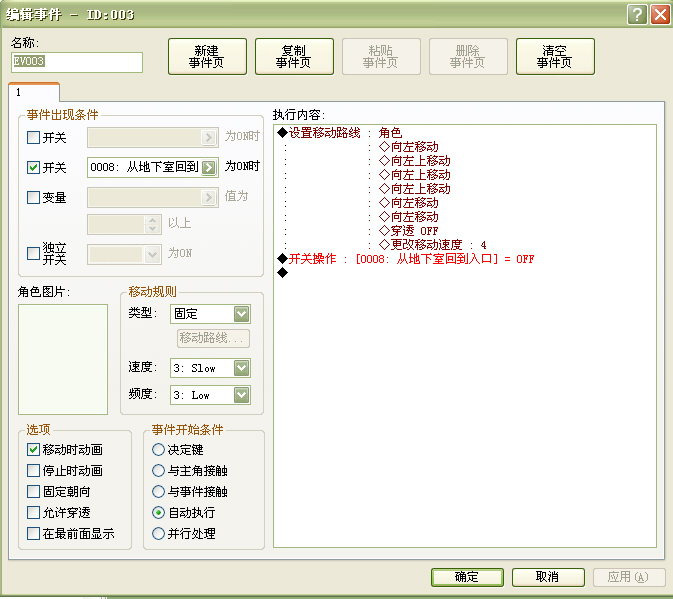The height and width of the screenshot is (599, 673).
Task: Open switch selector arrow for 0008
Action: [209, 167]
